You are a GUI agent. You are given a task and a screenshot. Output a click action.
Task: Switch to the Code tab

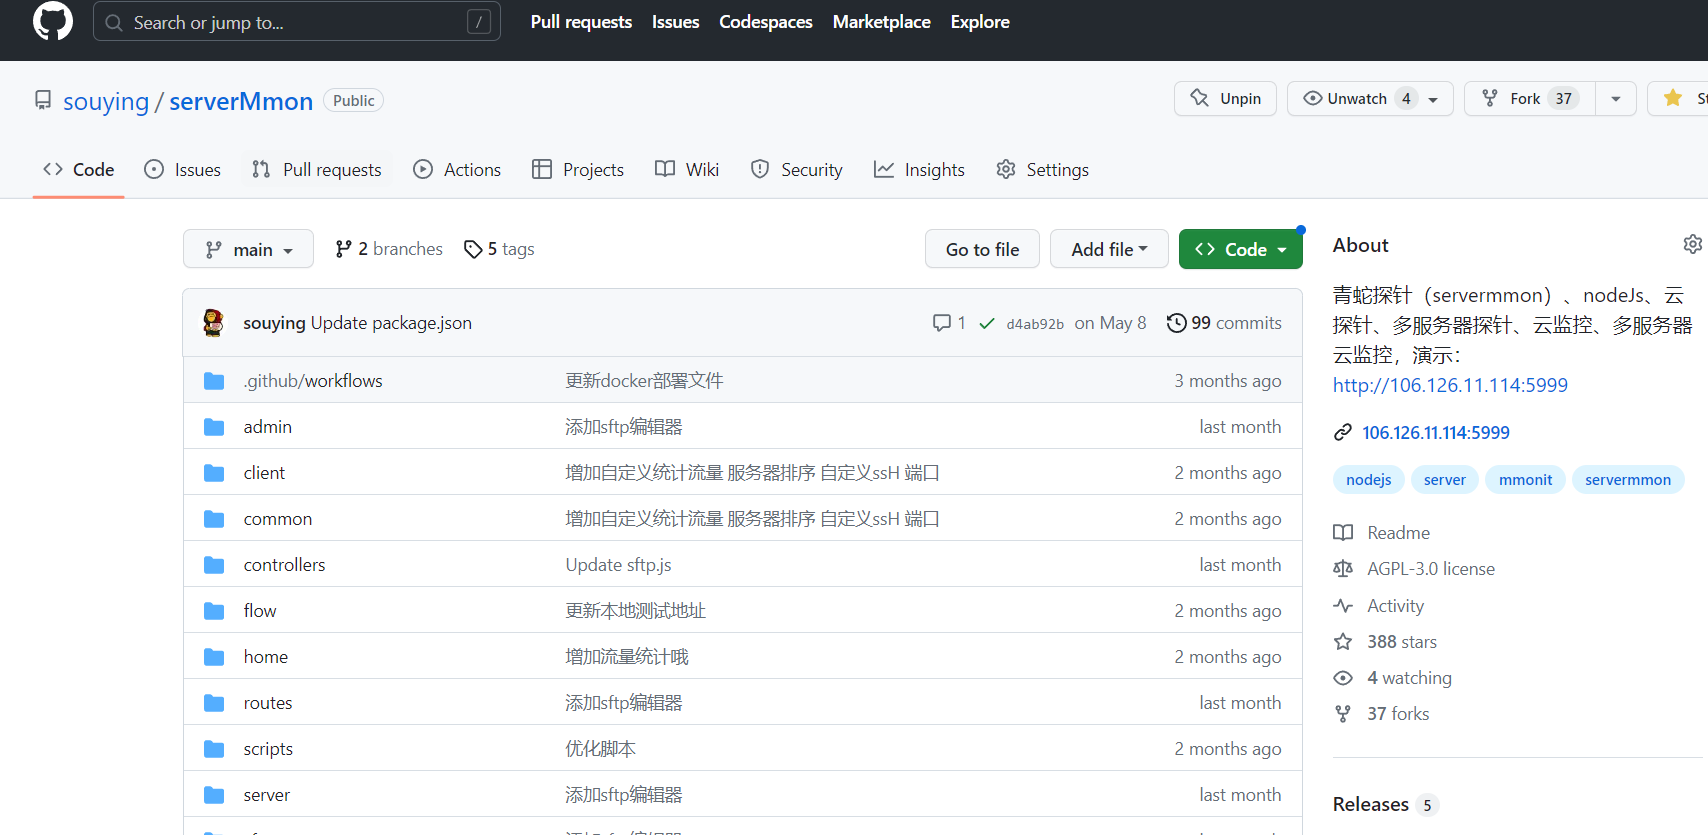(79, 170)
